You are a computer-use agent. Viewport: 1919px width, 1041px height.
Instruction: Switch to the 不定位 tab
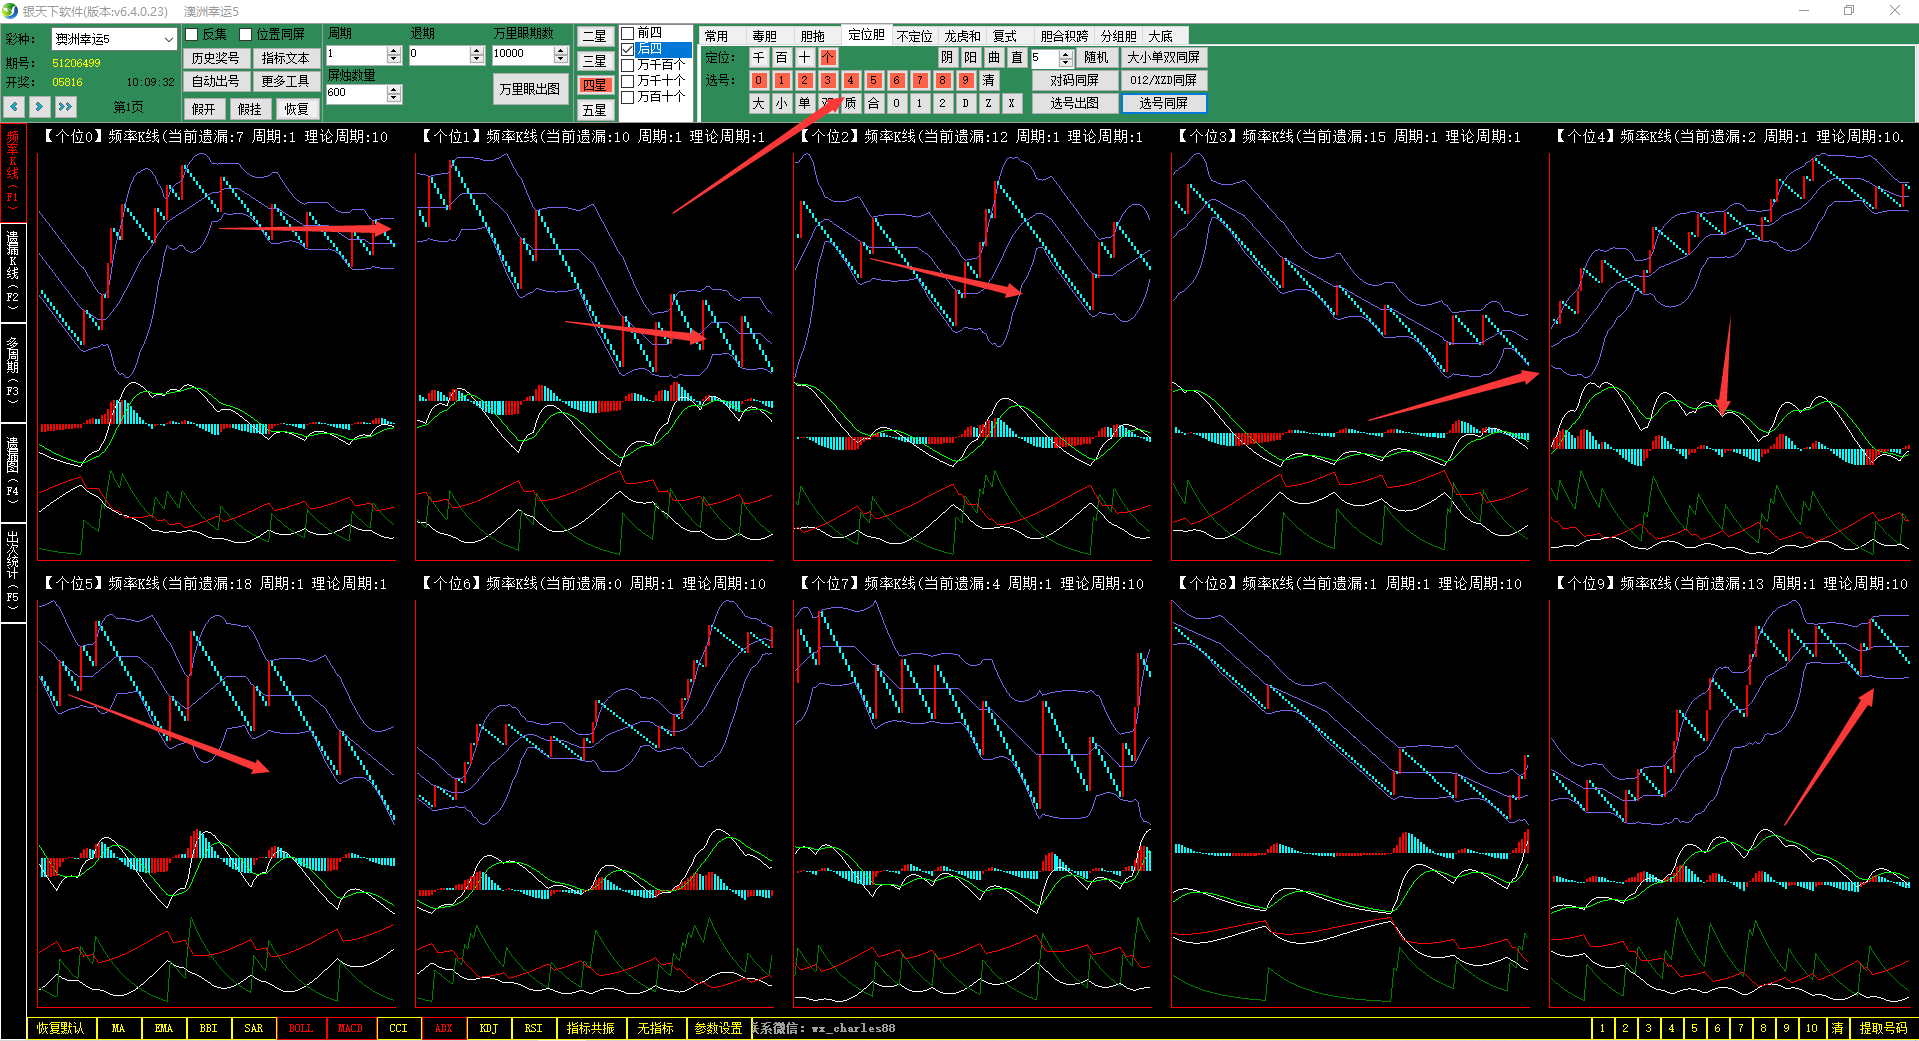click(x=914, y=36)
